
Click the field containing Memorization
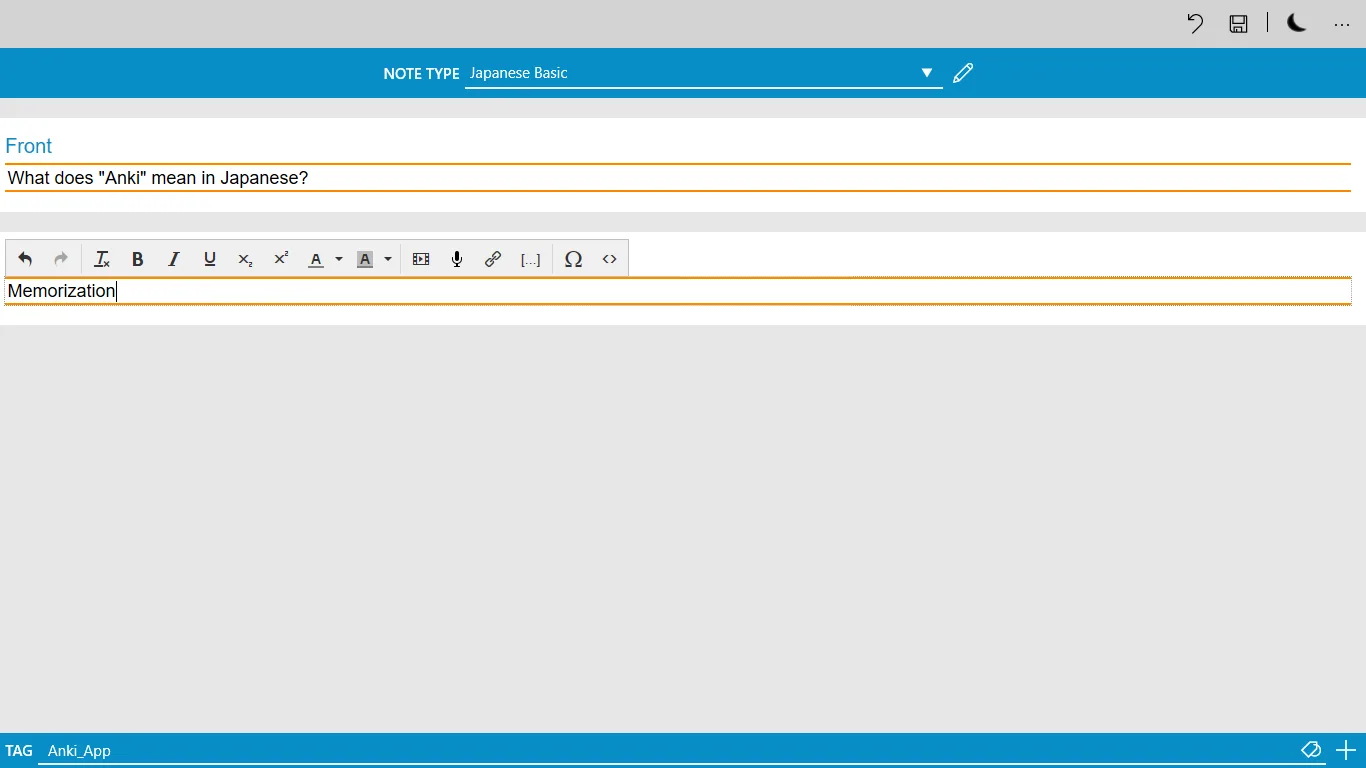coord(678,291)
